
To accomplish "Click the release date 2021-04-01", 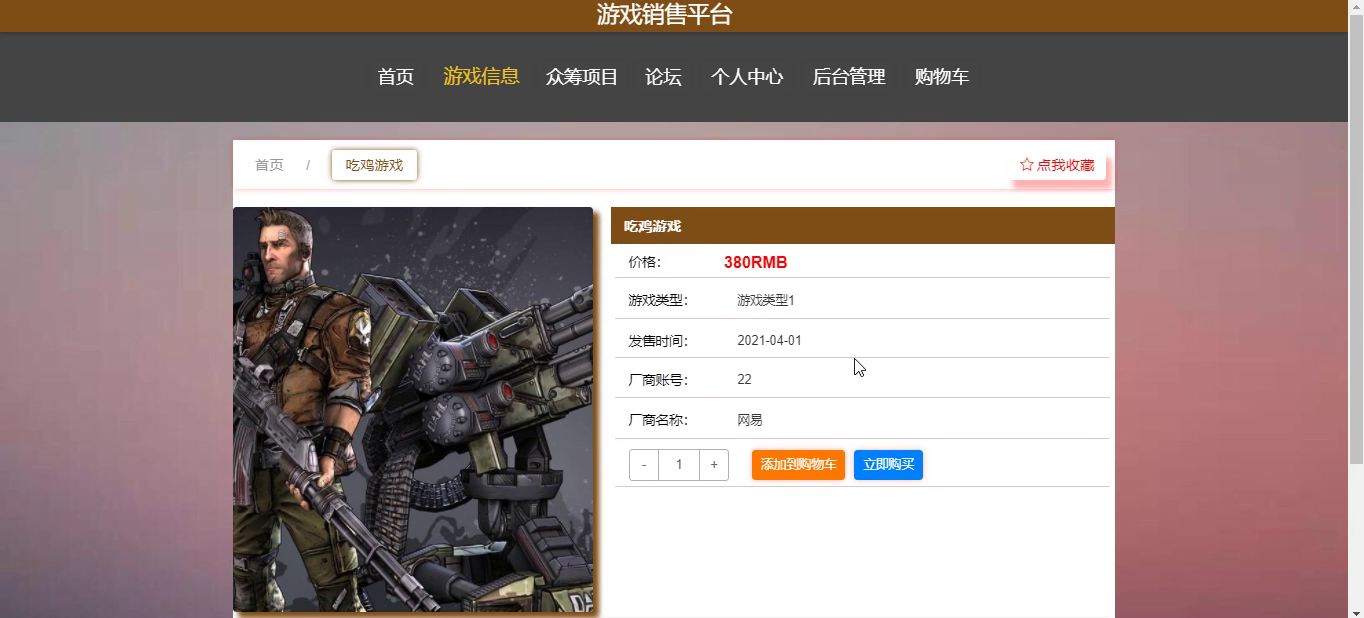I will pyautogui.click(x=769, y=340).
